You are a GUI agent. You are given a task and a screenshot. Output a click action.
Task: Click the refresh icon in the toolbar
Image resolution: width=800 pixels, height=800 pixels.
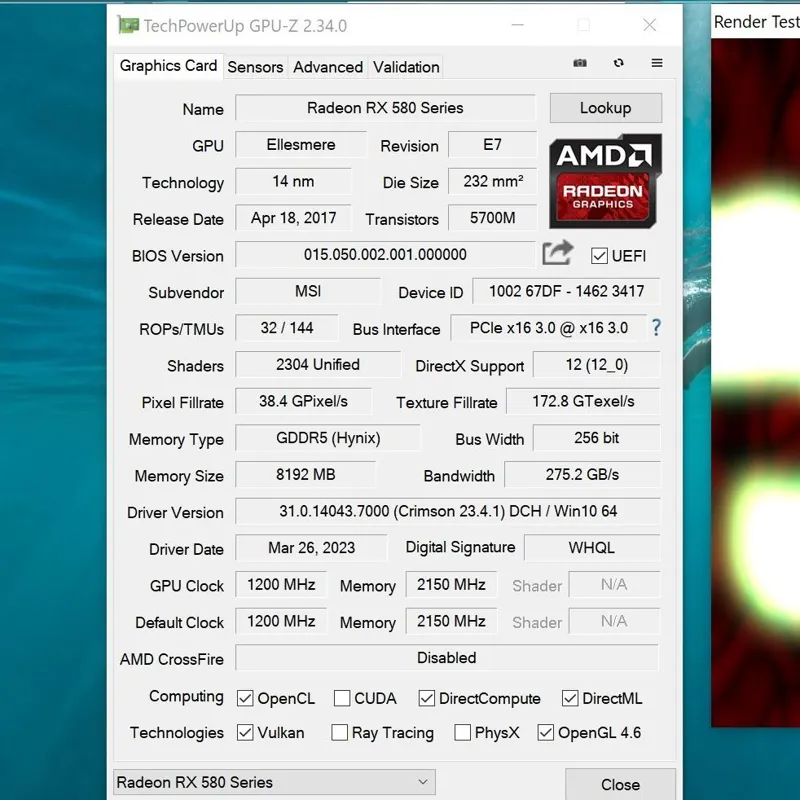[619, 63]
